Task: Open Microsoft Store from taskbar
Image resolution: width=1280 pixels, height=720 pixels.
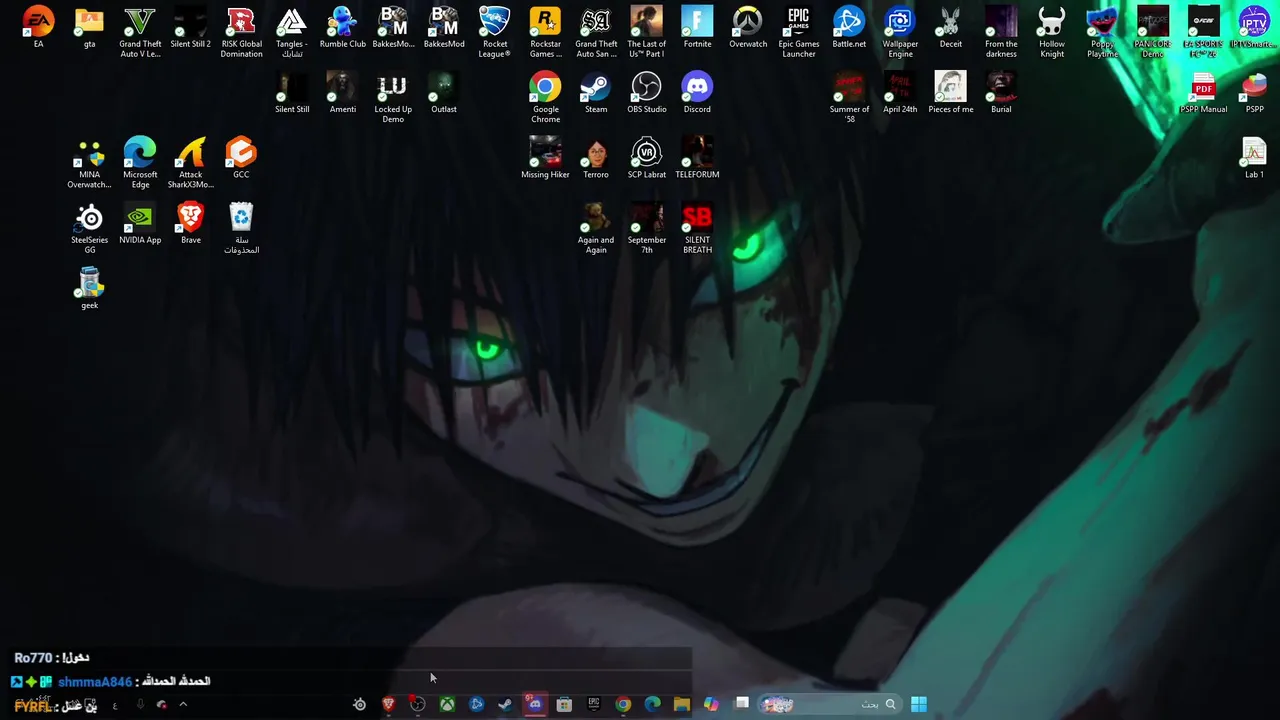Action: point(564,705)
